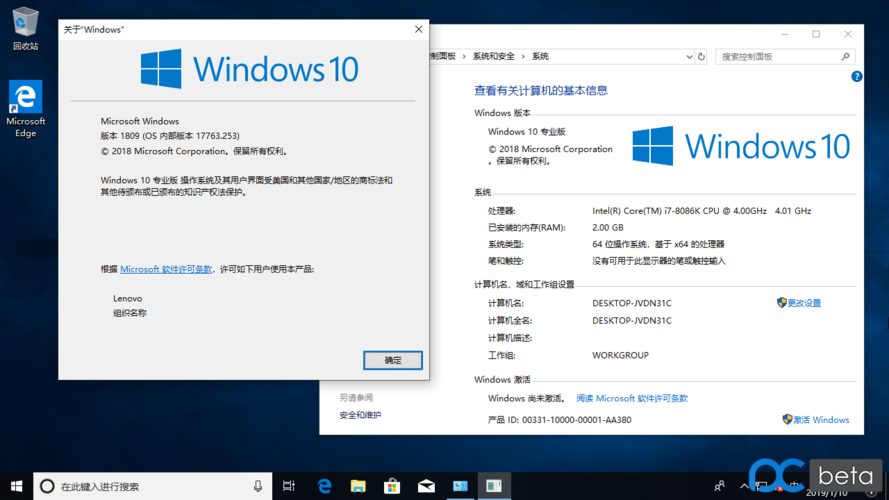Click the 系统 breadcrumb segment

coord(540,56)
